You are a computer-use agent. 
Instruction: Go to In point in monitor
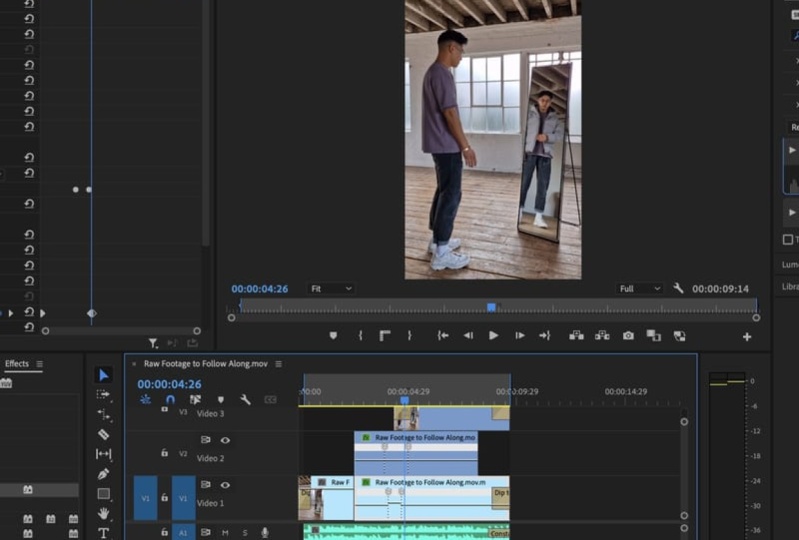pos(443,336)
